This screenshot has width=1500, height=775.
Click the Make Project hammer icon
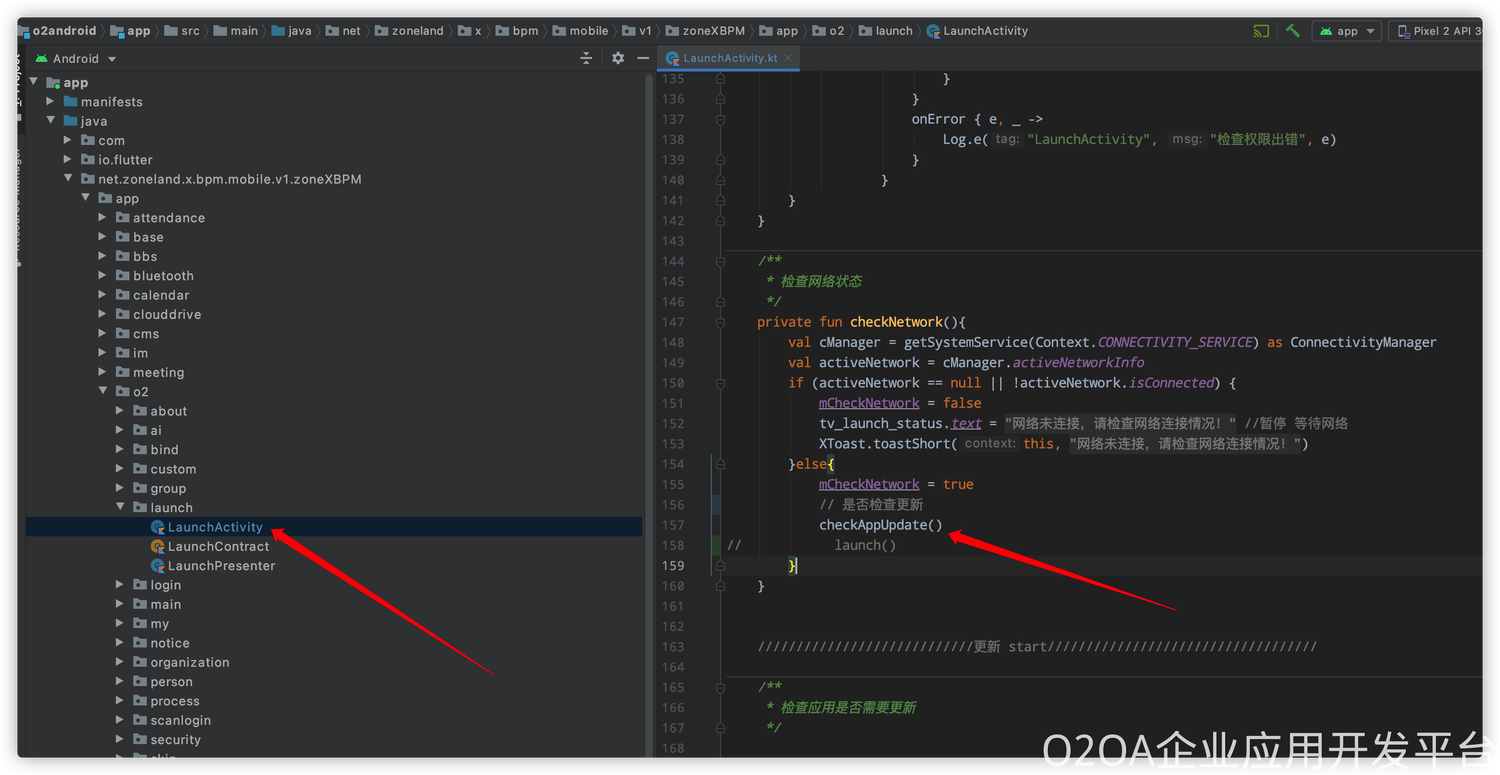(1293, 31)
